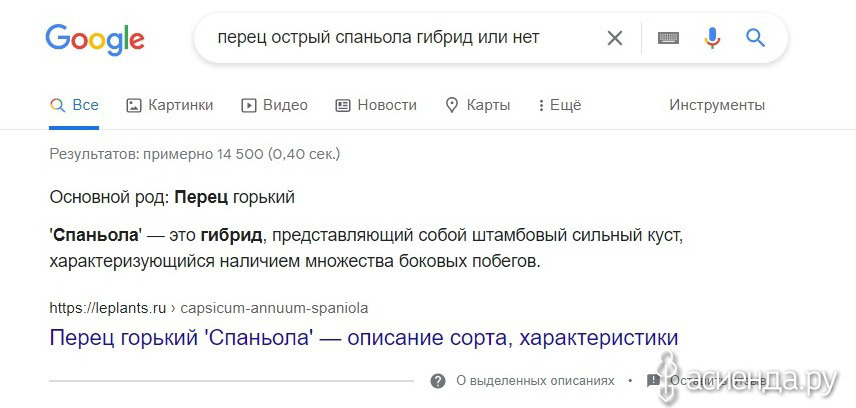Click the Карты location pin icon
The height and width of the screenshot is (408, 856).
click(452, 105)
